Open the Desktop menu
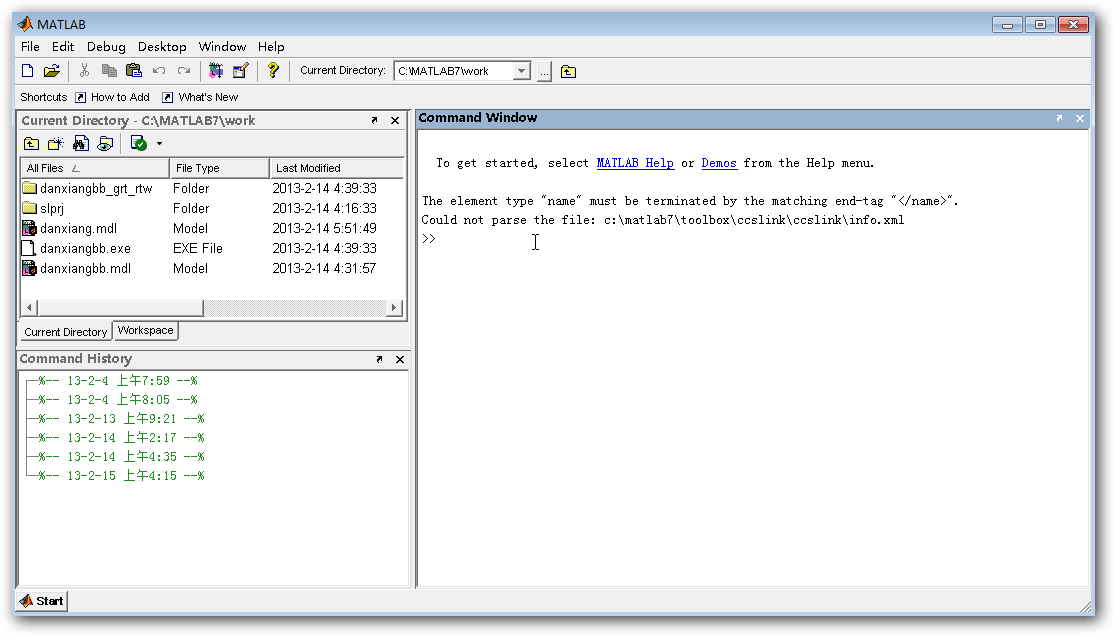1115x636 pixels. (x=162, y=47)
